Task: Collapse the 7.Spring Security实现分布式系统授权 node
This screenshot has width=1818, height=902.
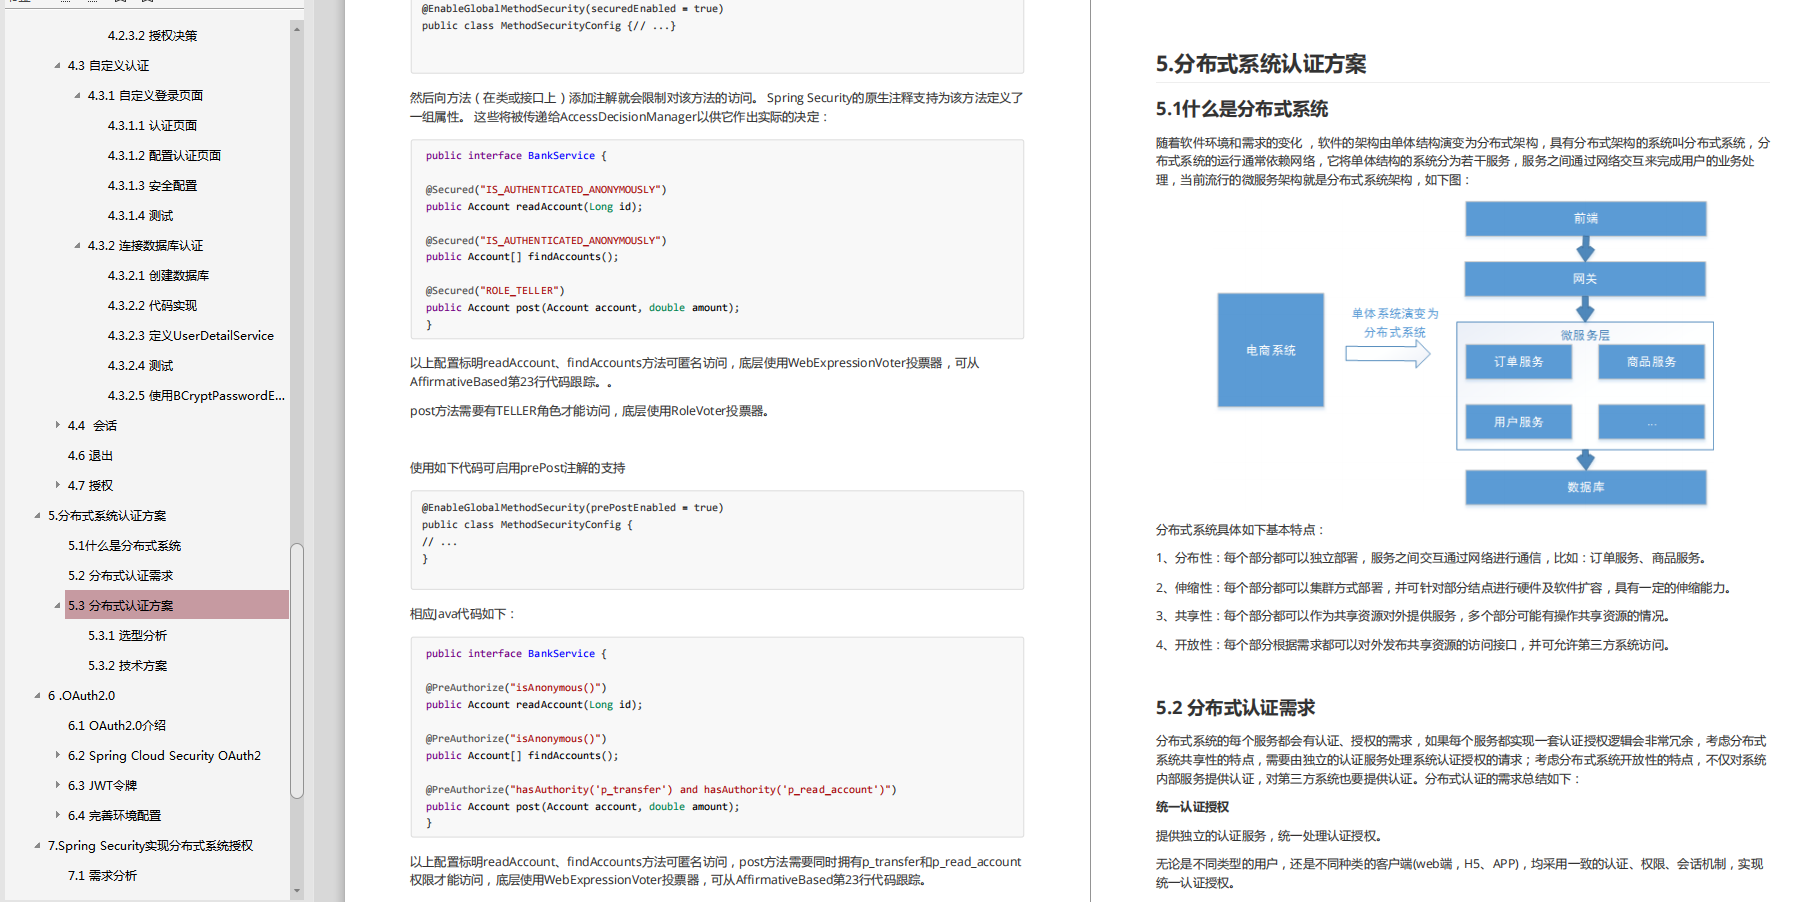Action: (37, 846)
